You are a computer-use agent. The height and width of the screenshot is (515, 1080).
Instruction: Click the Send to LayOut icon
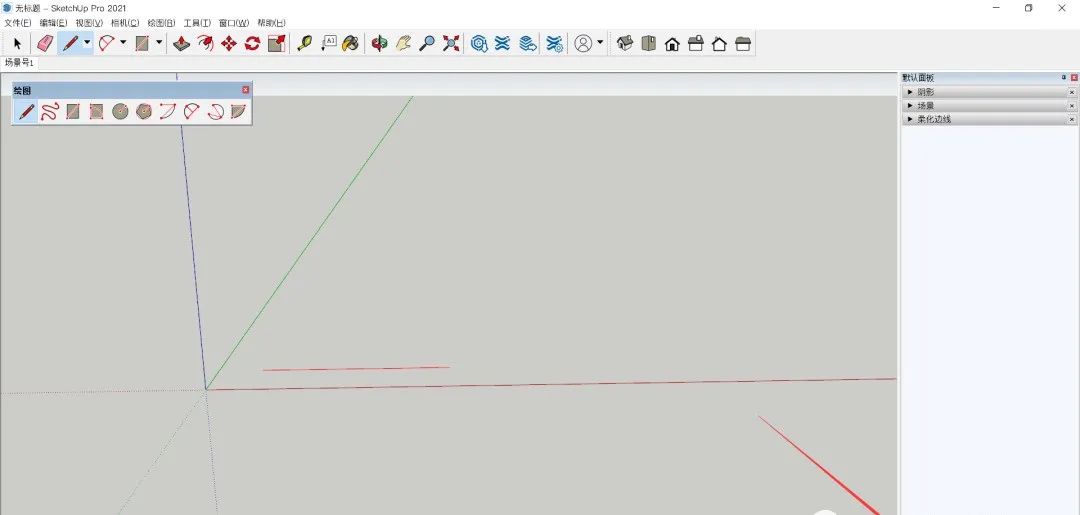(x=528, y=44)
